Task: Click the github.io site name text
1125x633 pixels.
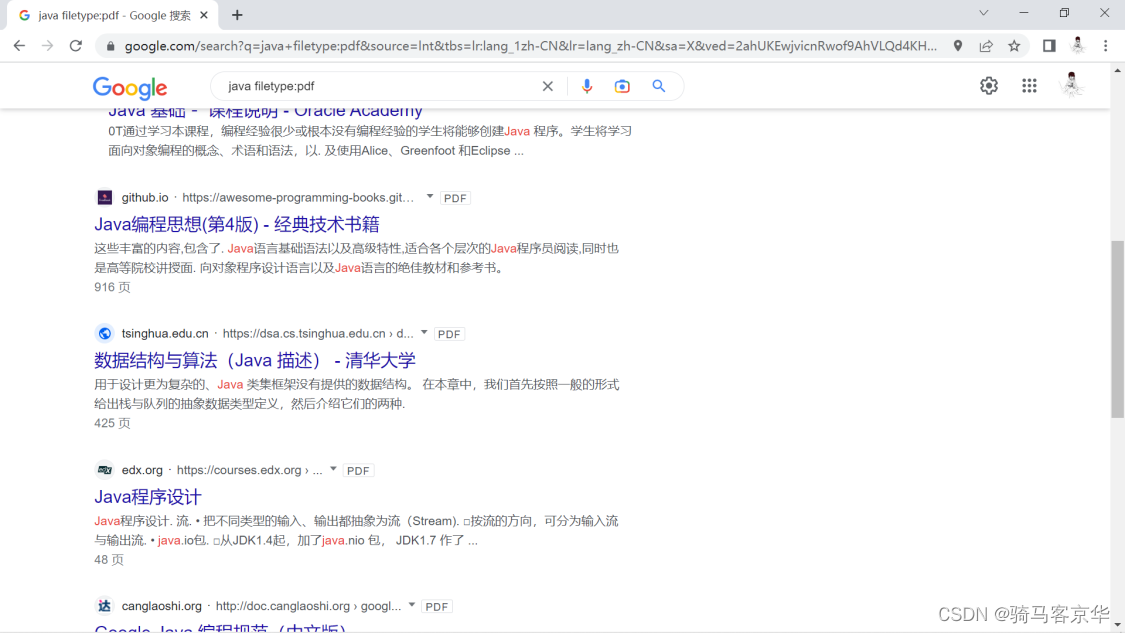Action: click(x=145, y=197)
